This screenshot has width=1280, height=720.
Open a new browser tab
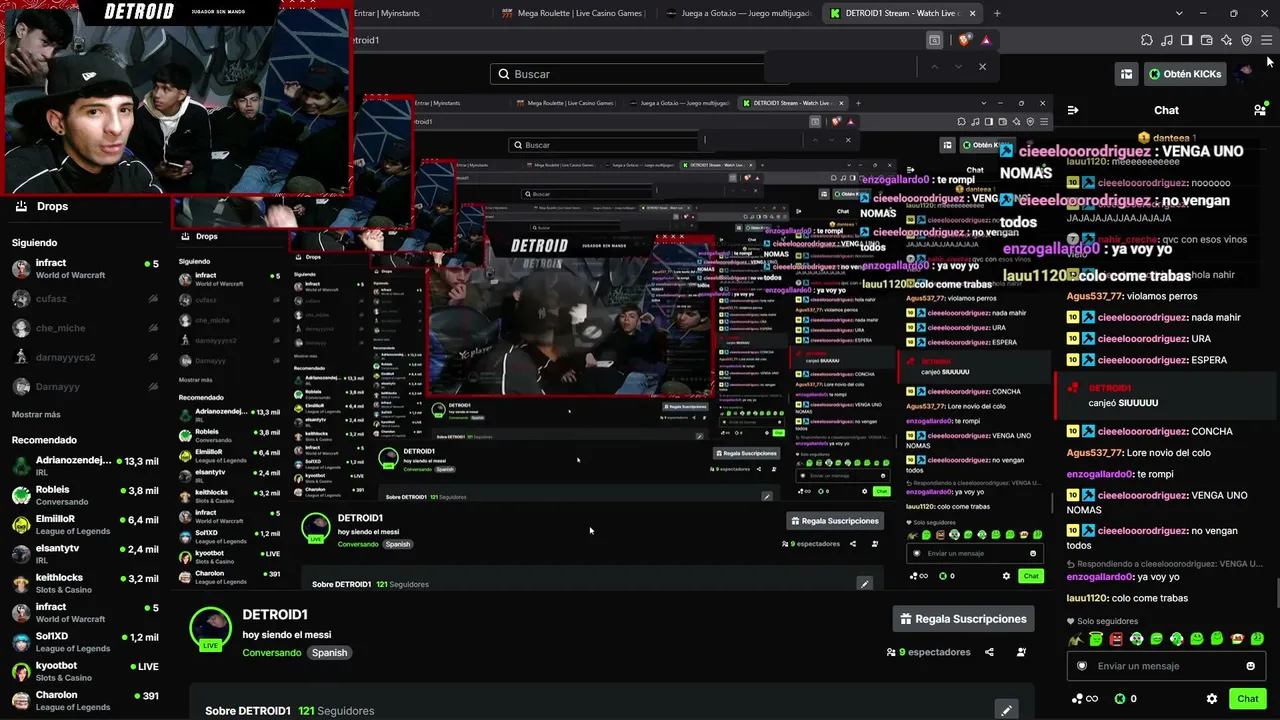tap(997, 13)
